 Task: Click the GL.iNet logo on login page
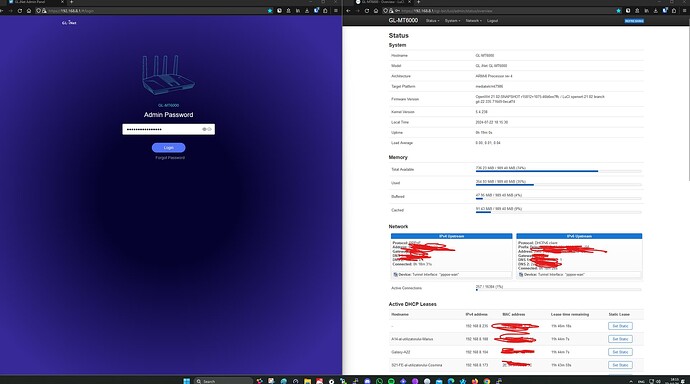coord(69,22)
